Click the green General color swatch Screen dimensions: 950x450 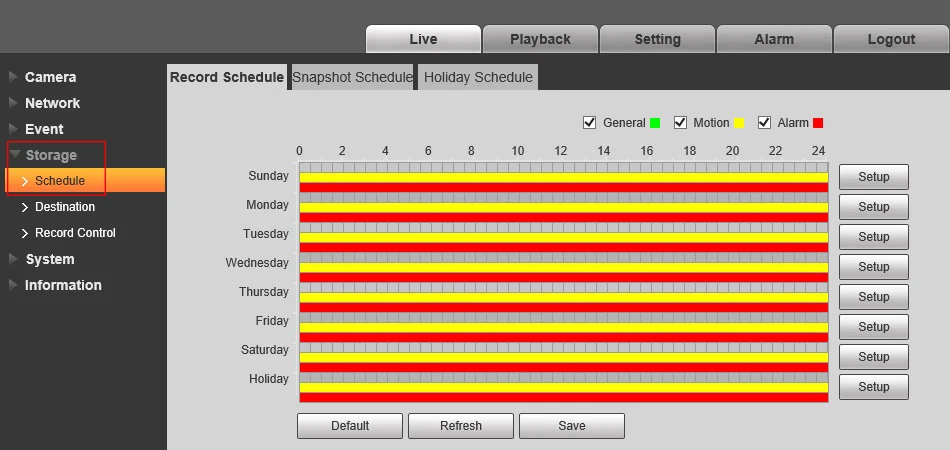coord(655,124)
